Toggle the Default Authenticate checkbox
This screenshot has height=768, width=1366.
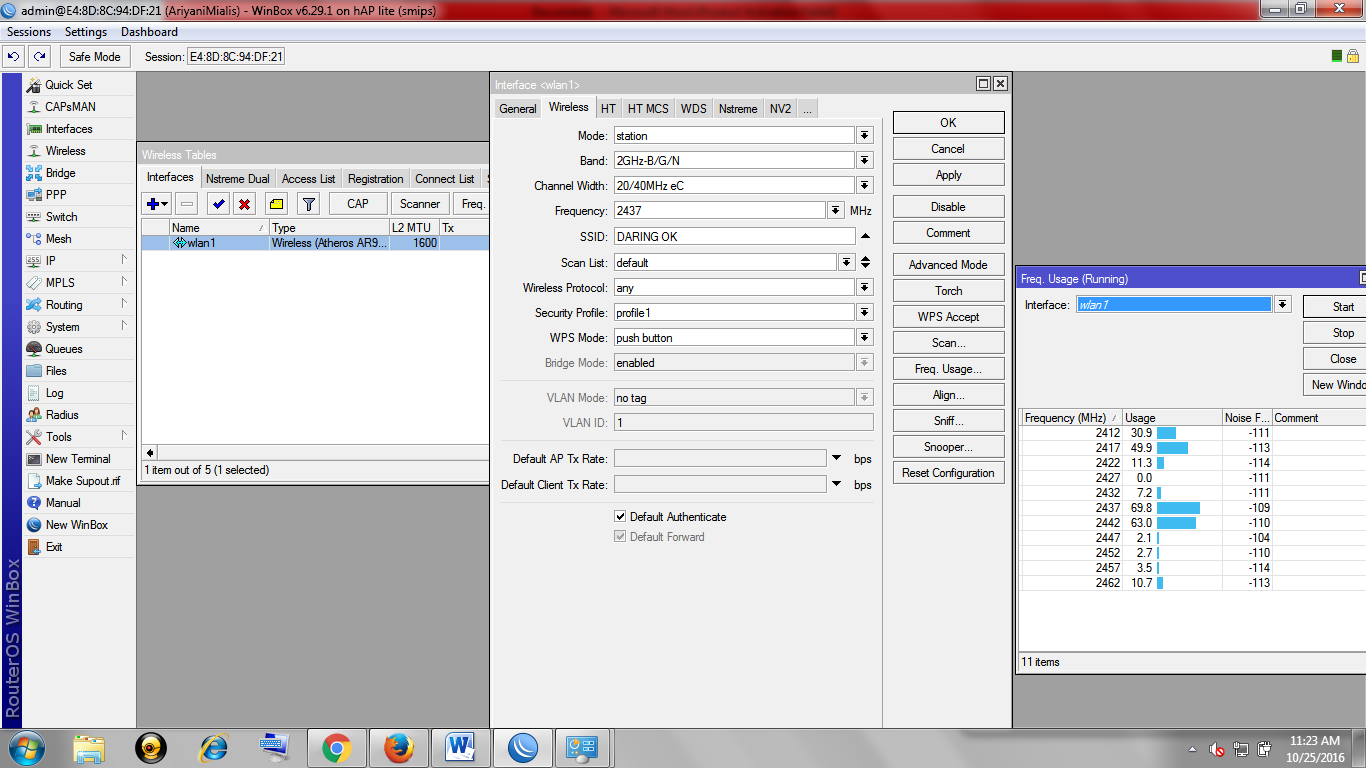[621, 517]
